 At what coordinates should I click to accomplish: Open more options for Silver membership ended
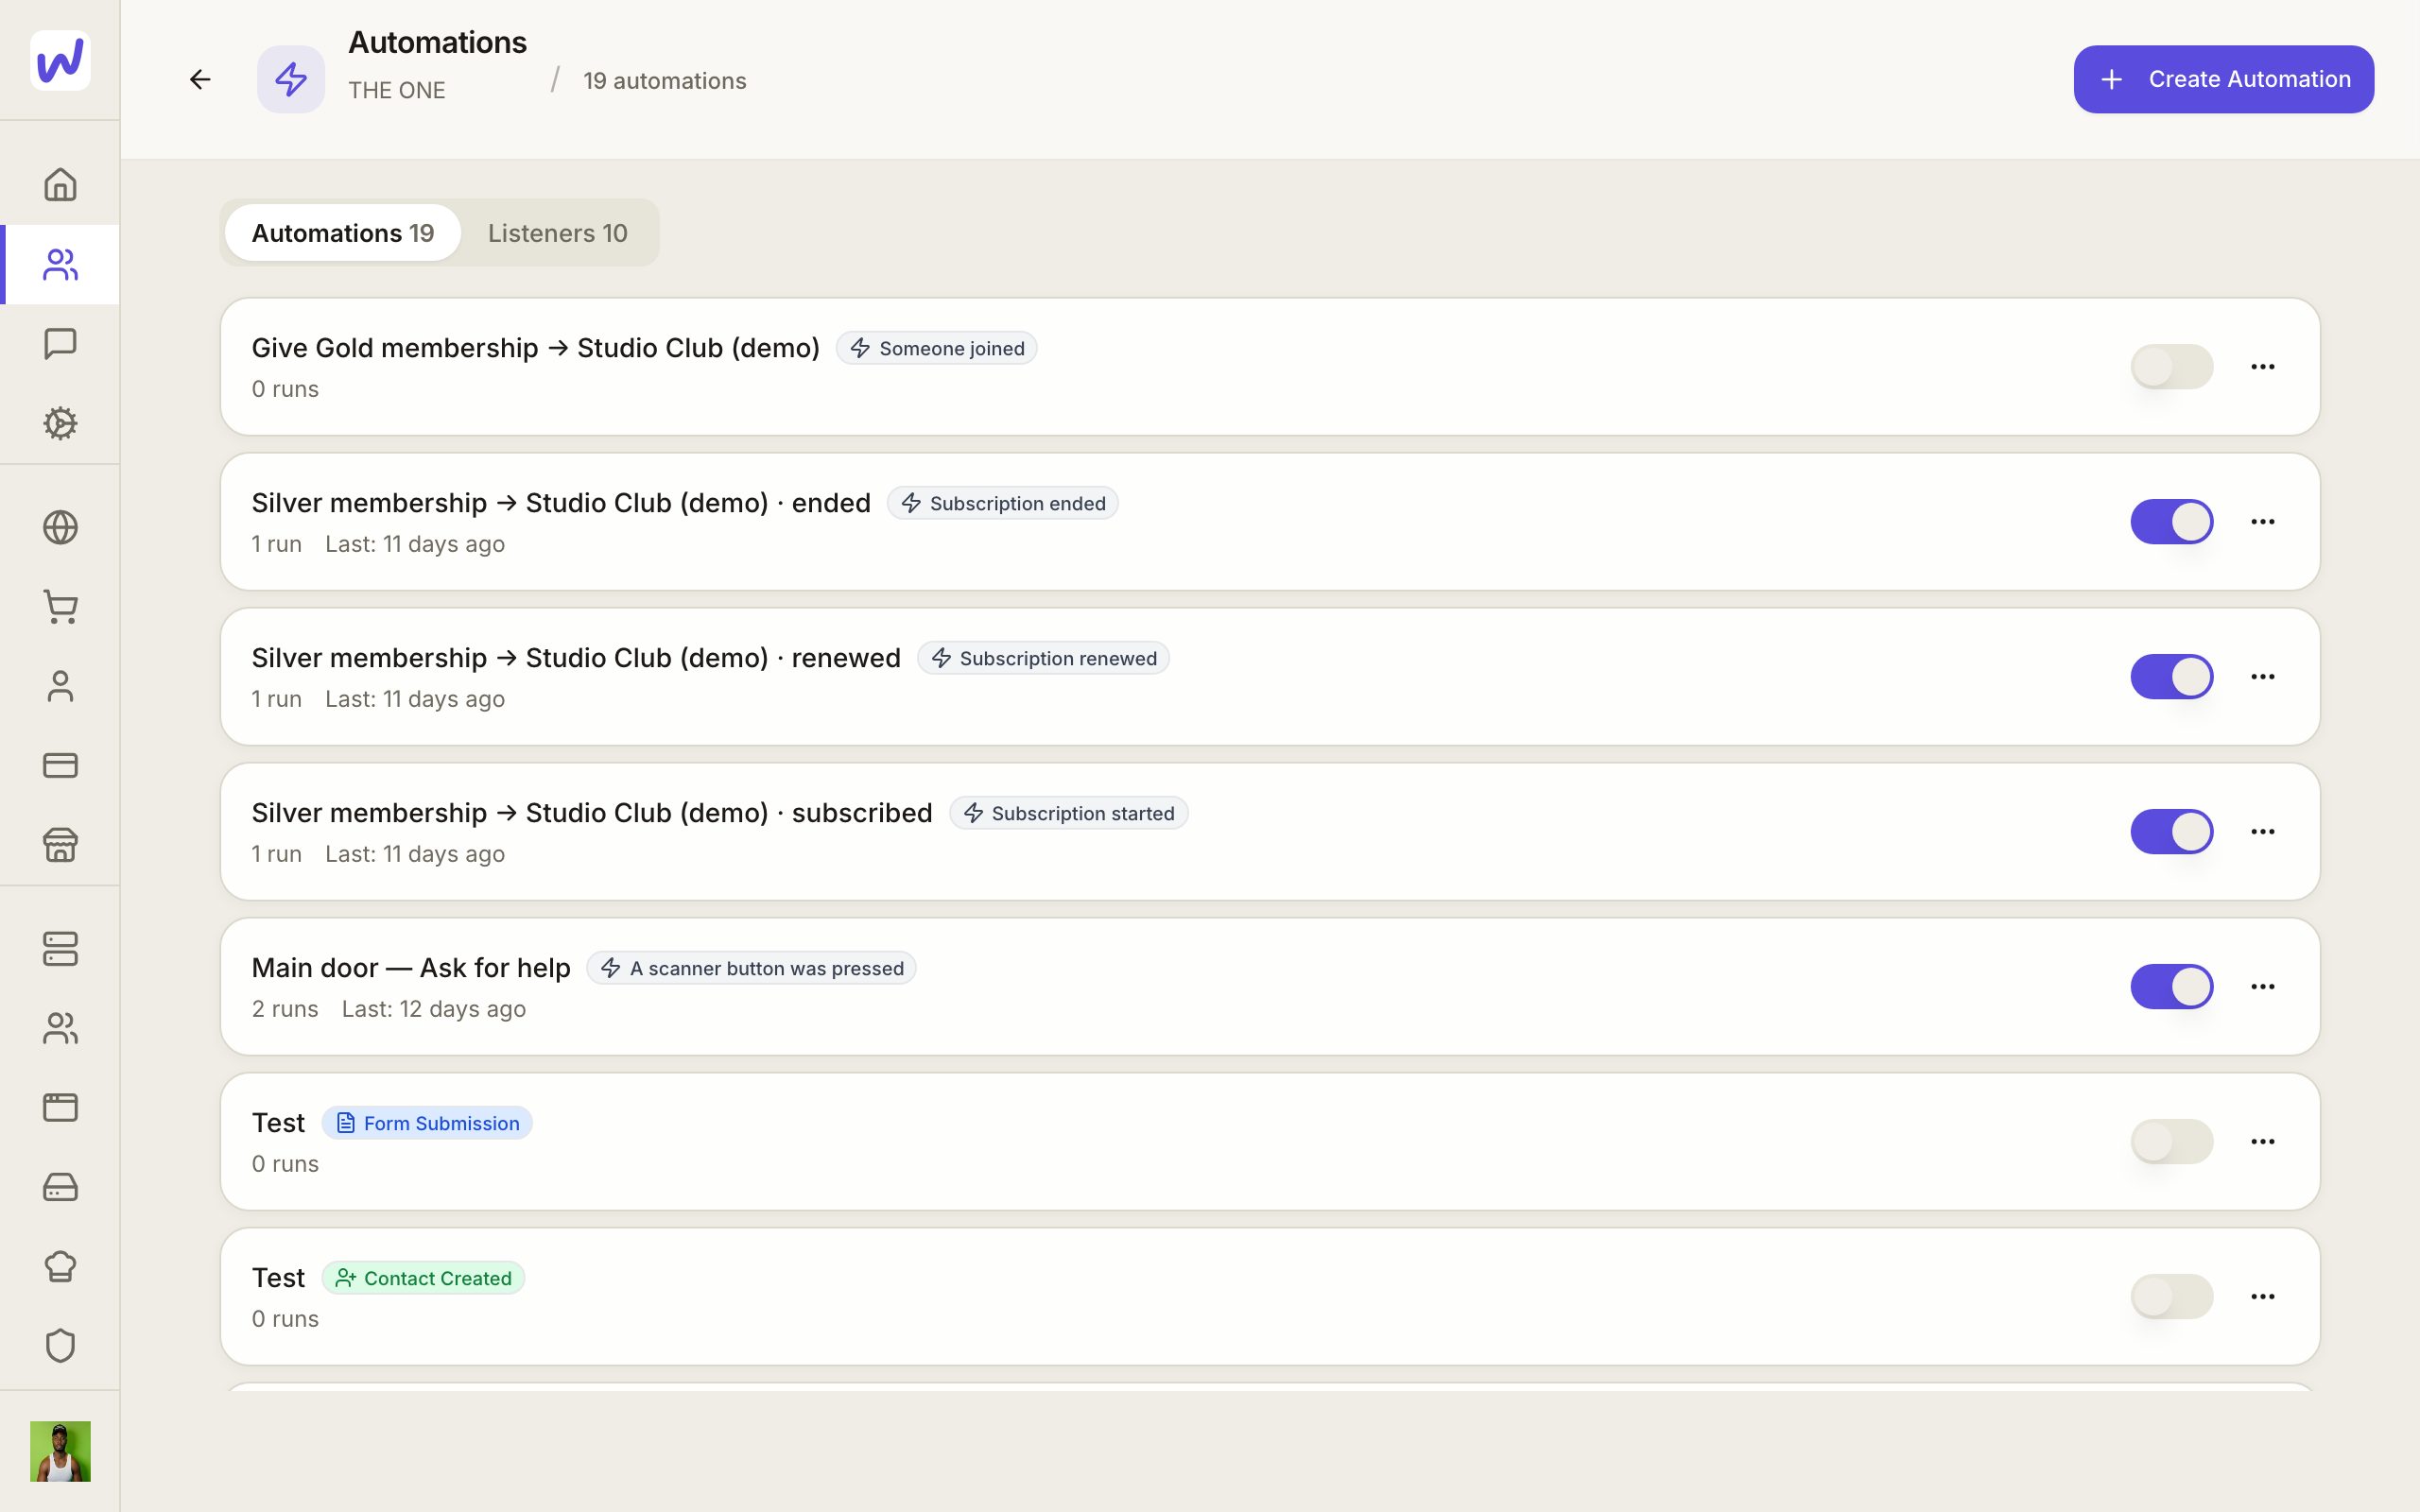click(x=2263, y=522)
